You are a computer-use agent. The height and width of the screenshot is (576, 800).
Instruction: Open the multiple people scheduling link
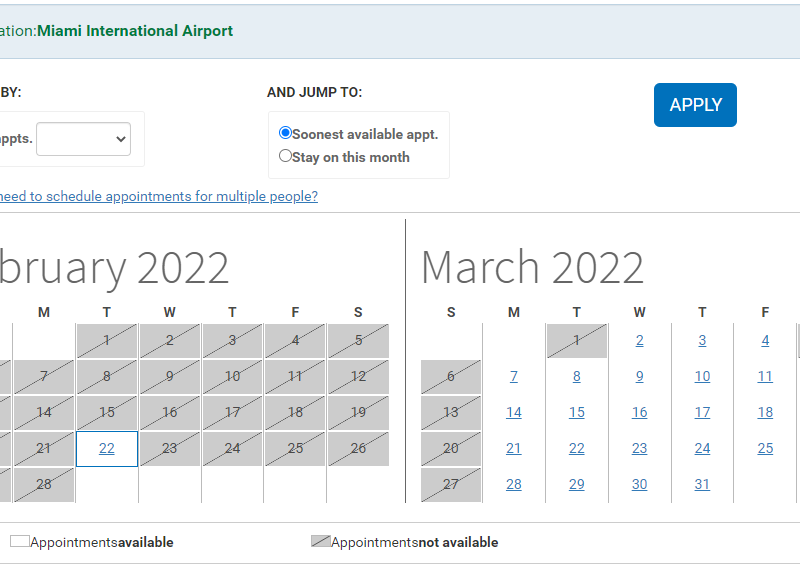pyautogui.click(x=158, y=196)
